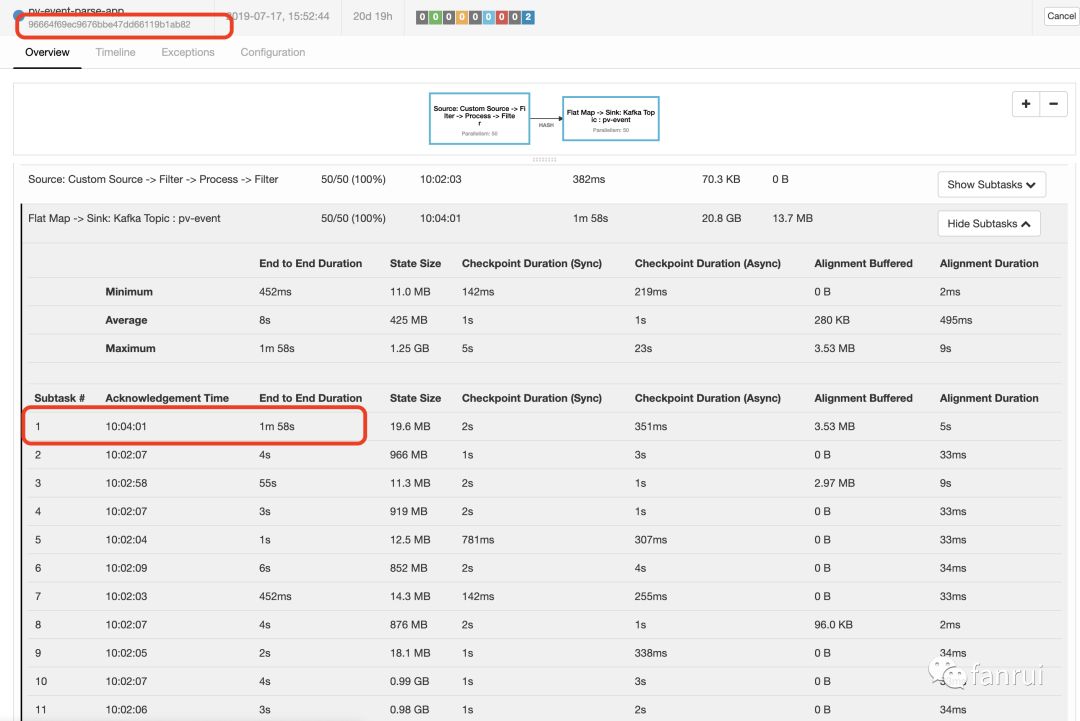Collapse subtasks for Flat Map Kafka sink

point(988,224)
